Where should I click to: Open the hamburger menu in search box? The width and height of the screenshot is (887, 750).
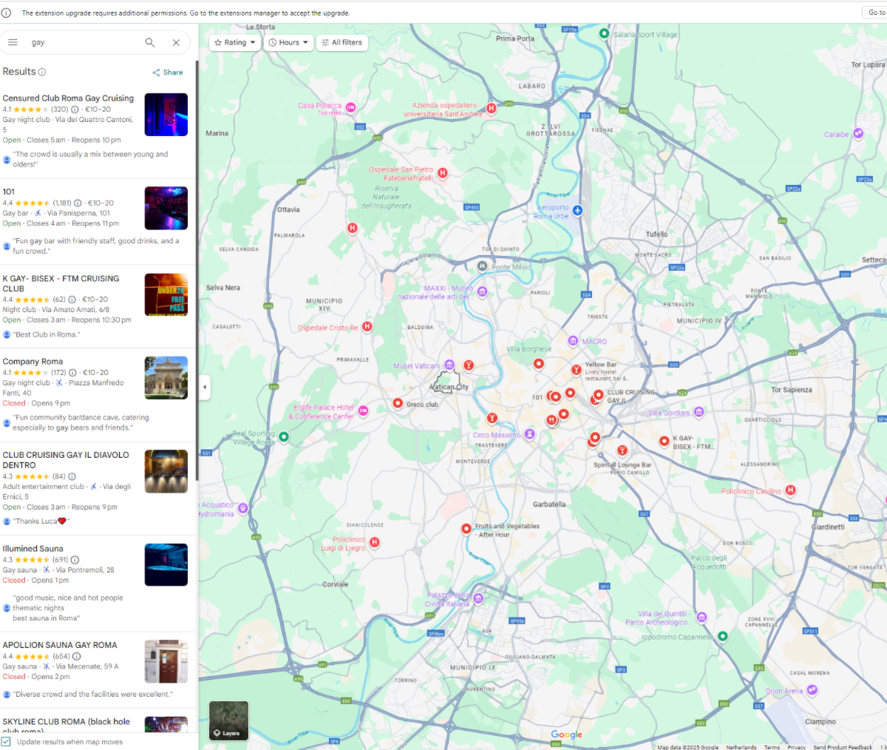click(x=12, y=42)
